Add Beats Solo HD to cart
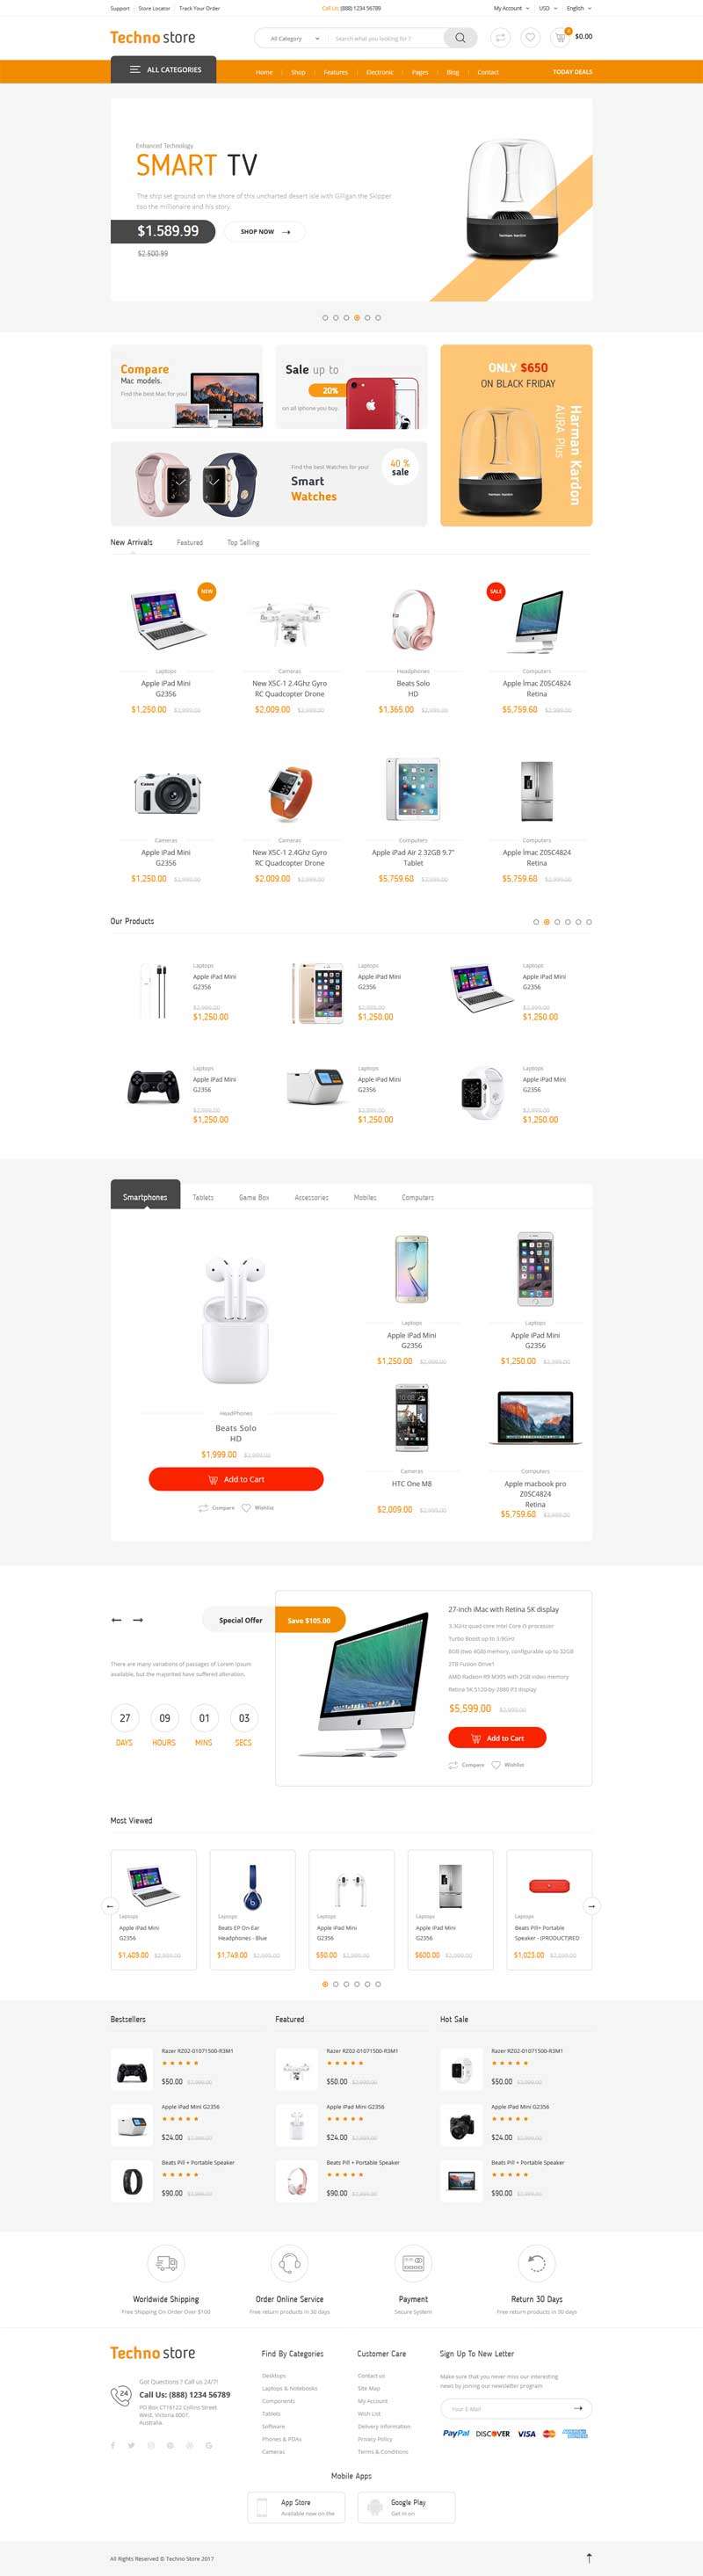703x2576 pixels. point(236,1479)
